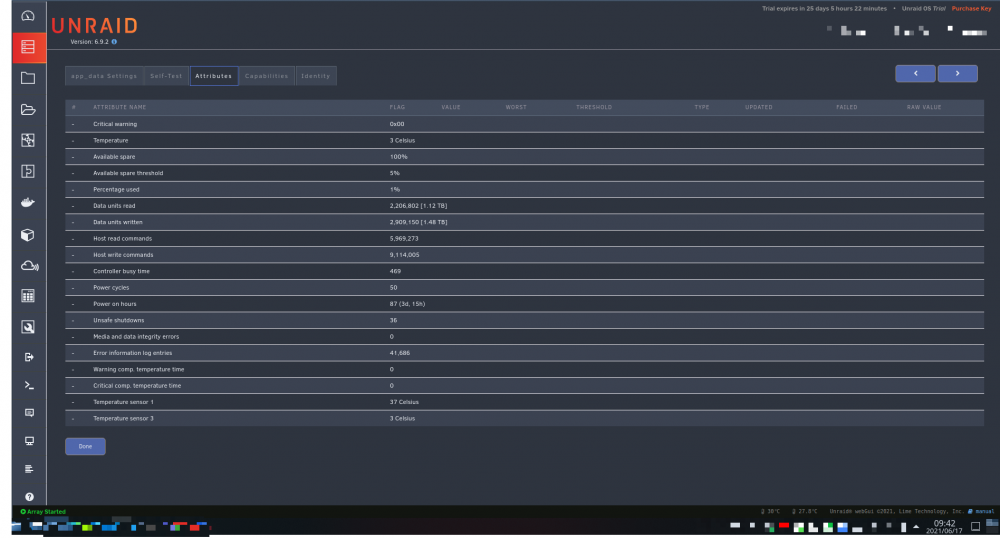1000x538 pixels.
Task: Open the Users open-folder icon in sidebar
Action: (28, 110)
